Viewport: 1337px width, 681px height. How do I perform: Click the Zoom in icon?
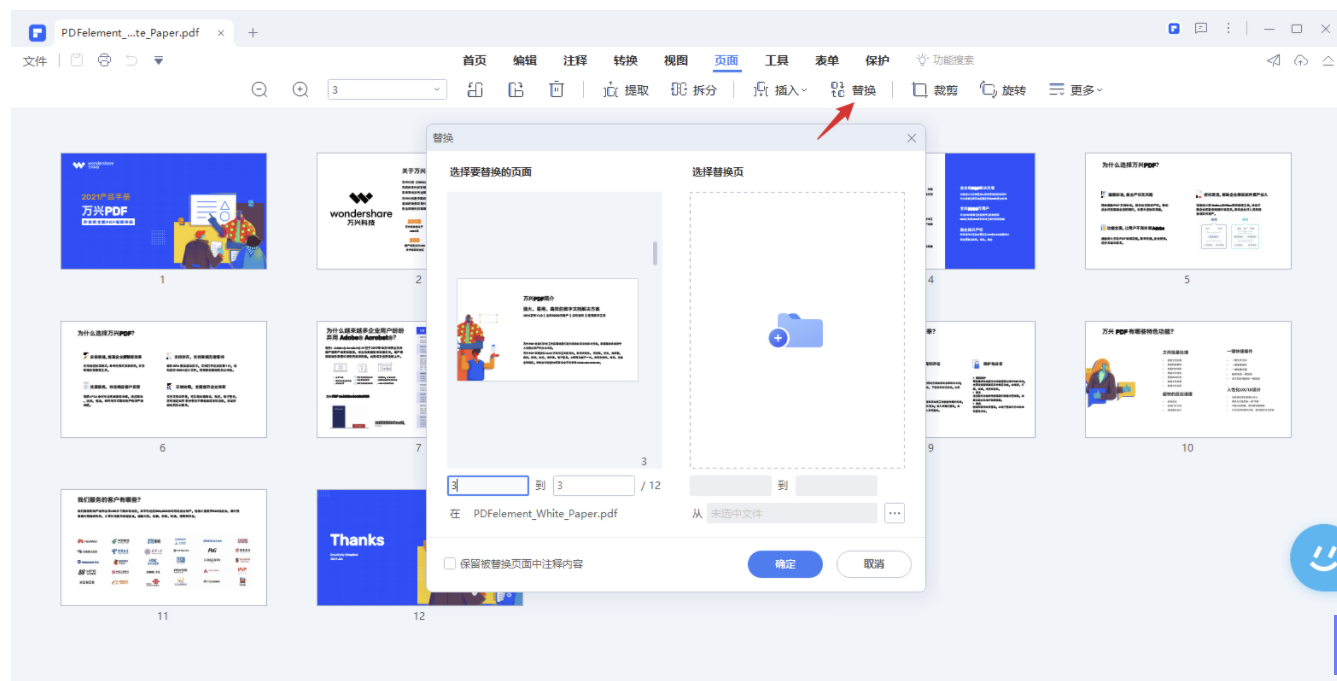coord(298,89)
